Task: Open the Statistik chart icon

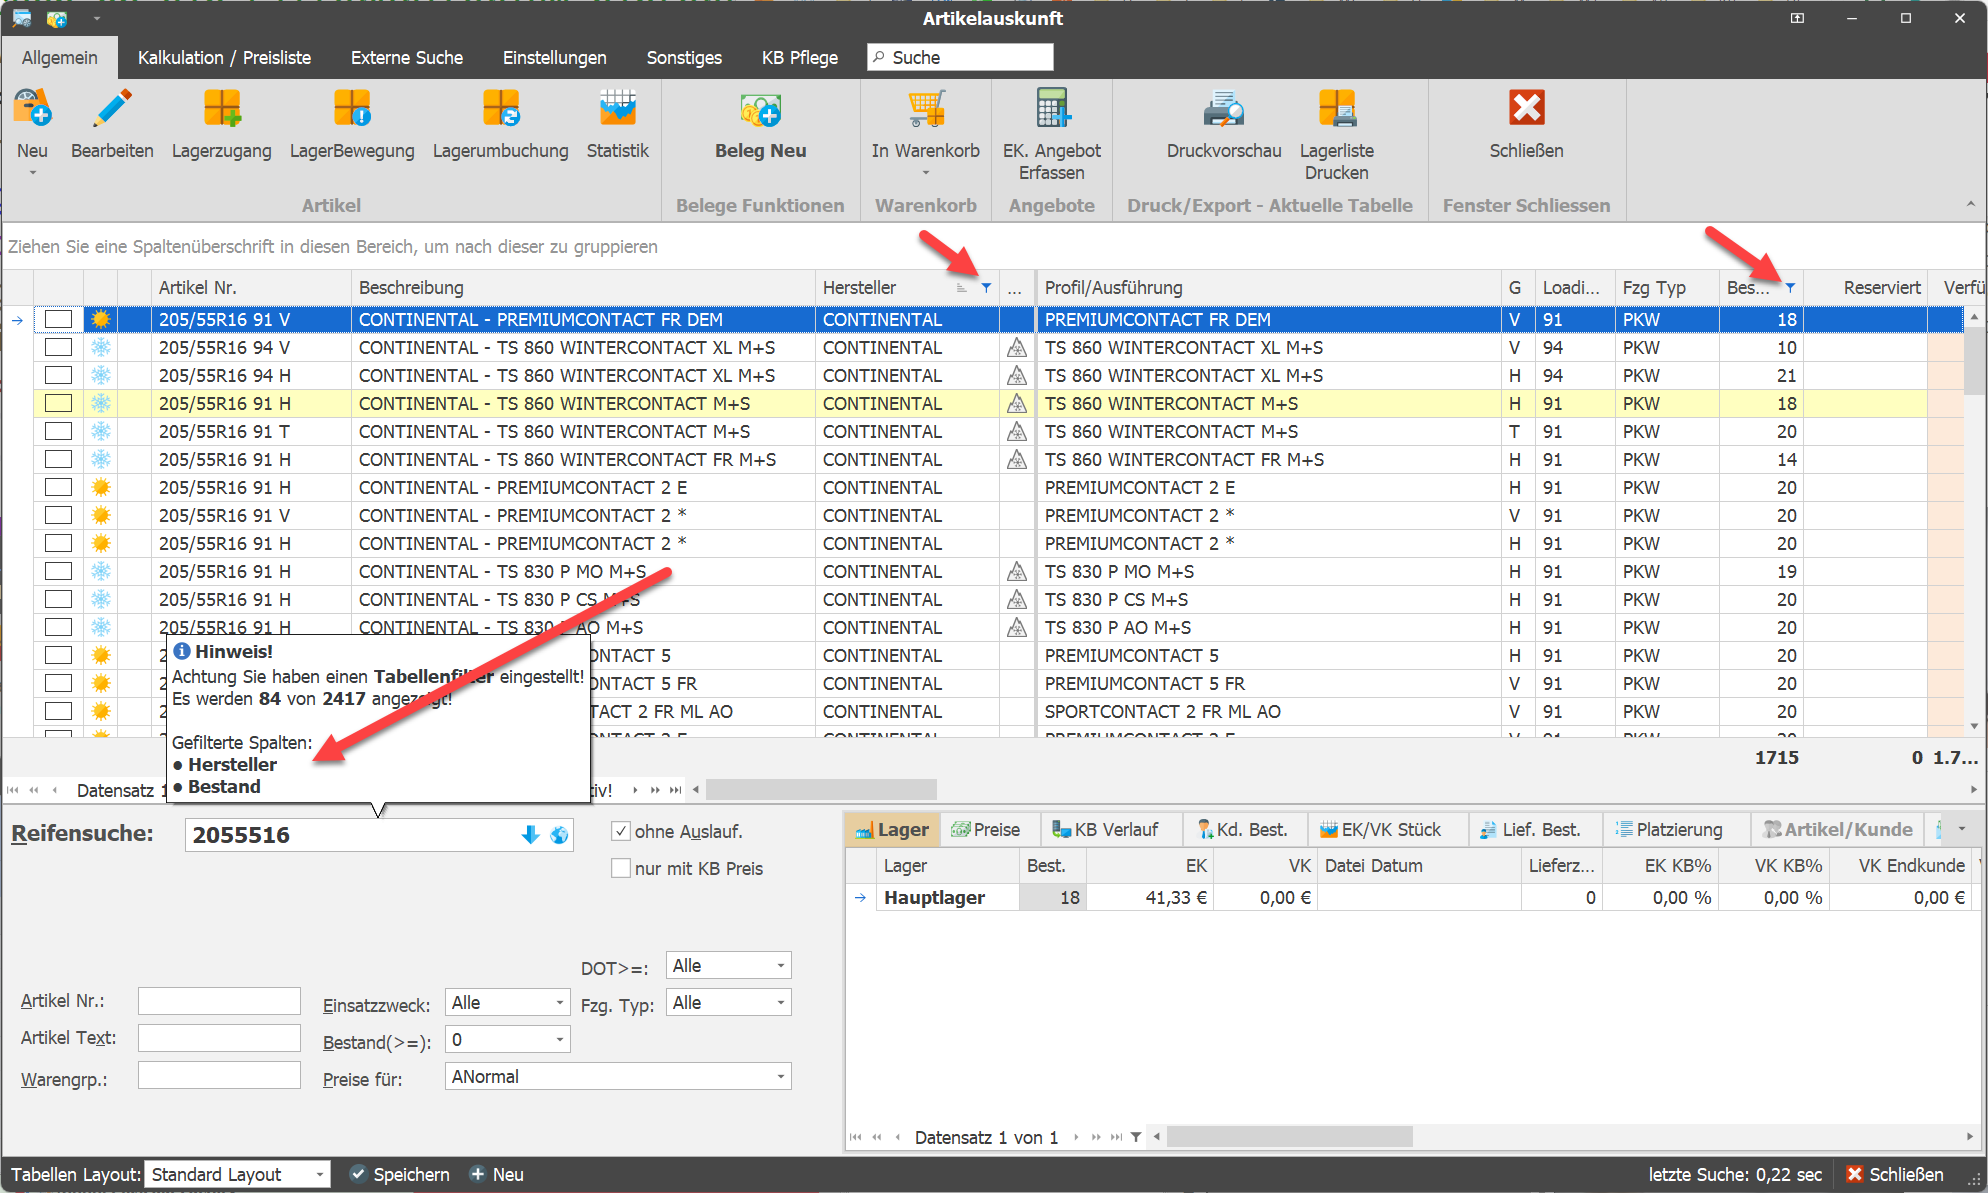Action: click(617, 109)
